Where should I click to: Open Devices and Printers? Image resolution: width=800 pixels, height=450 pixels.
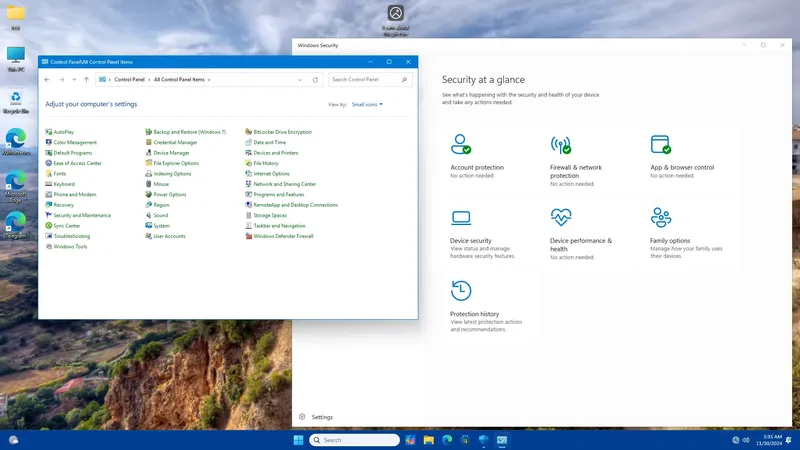276,153
